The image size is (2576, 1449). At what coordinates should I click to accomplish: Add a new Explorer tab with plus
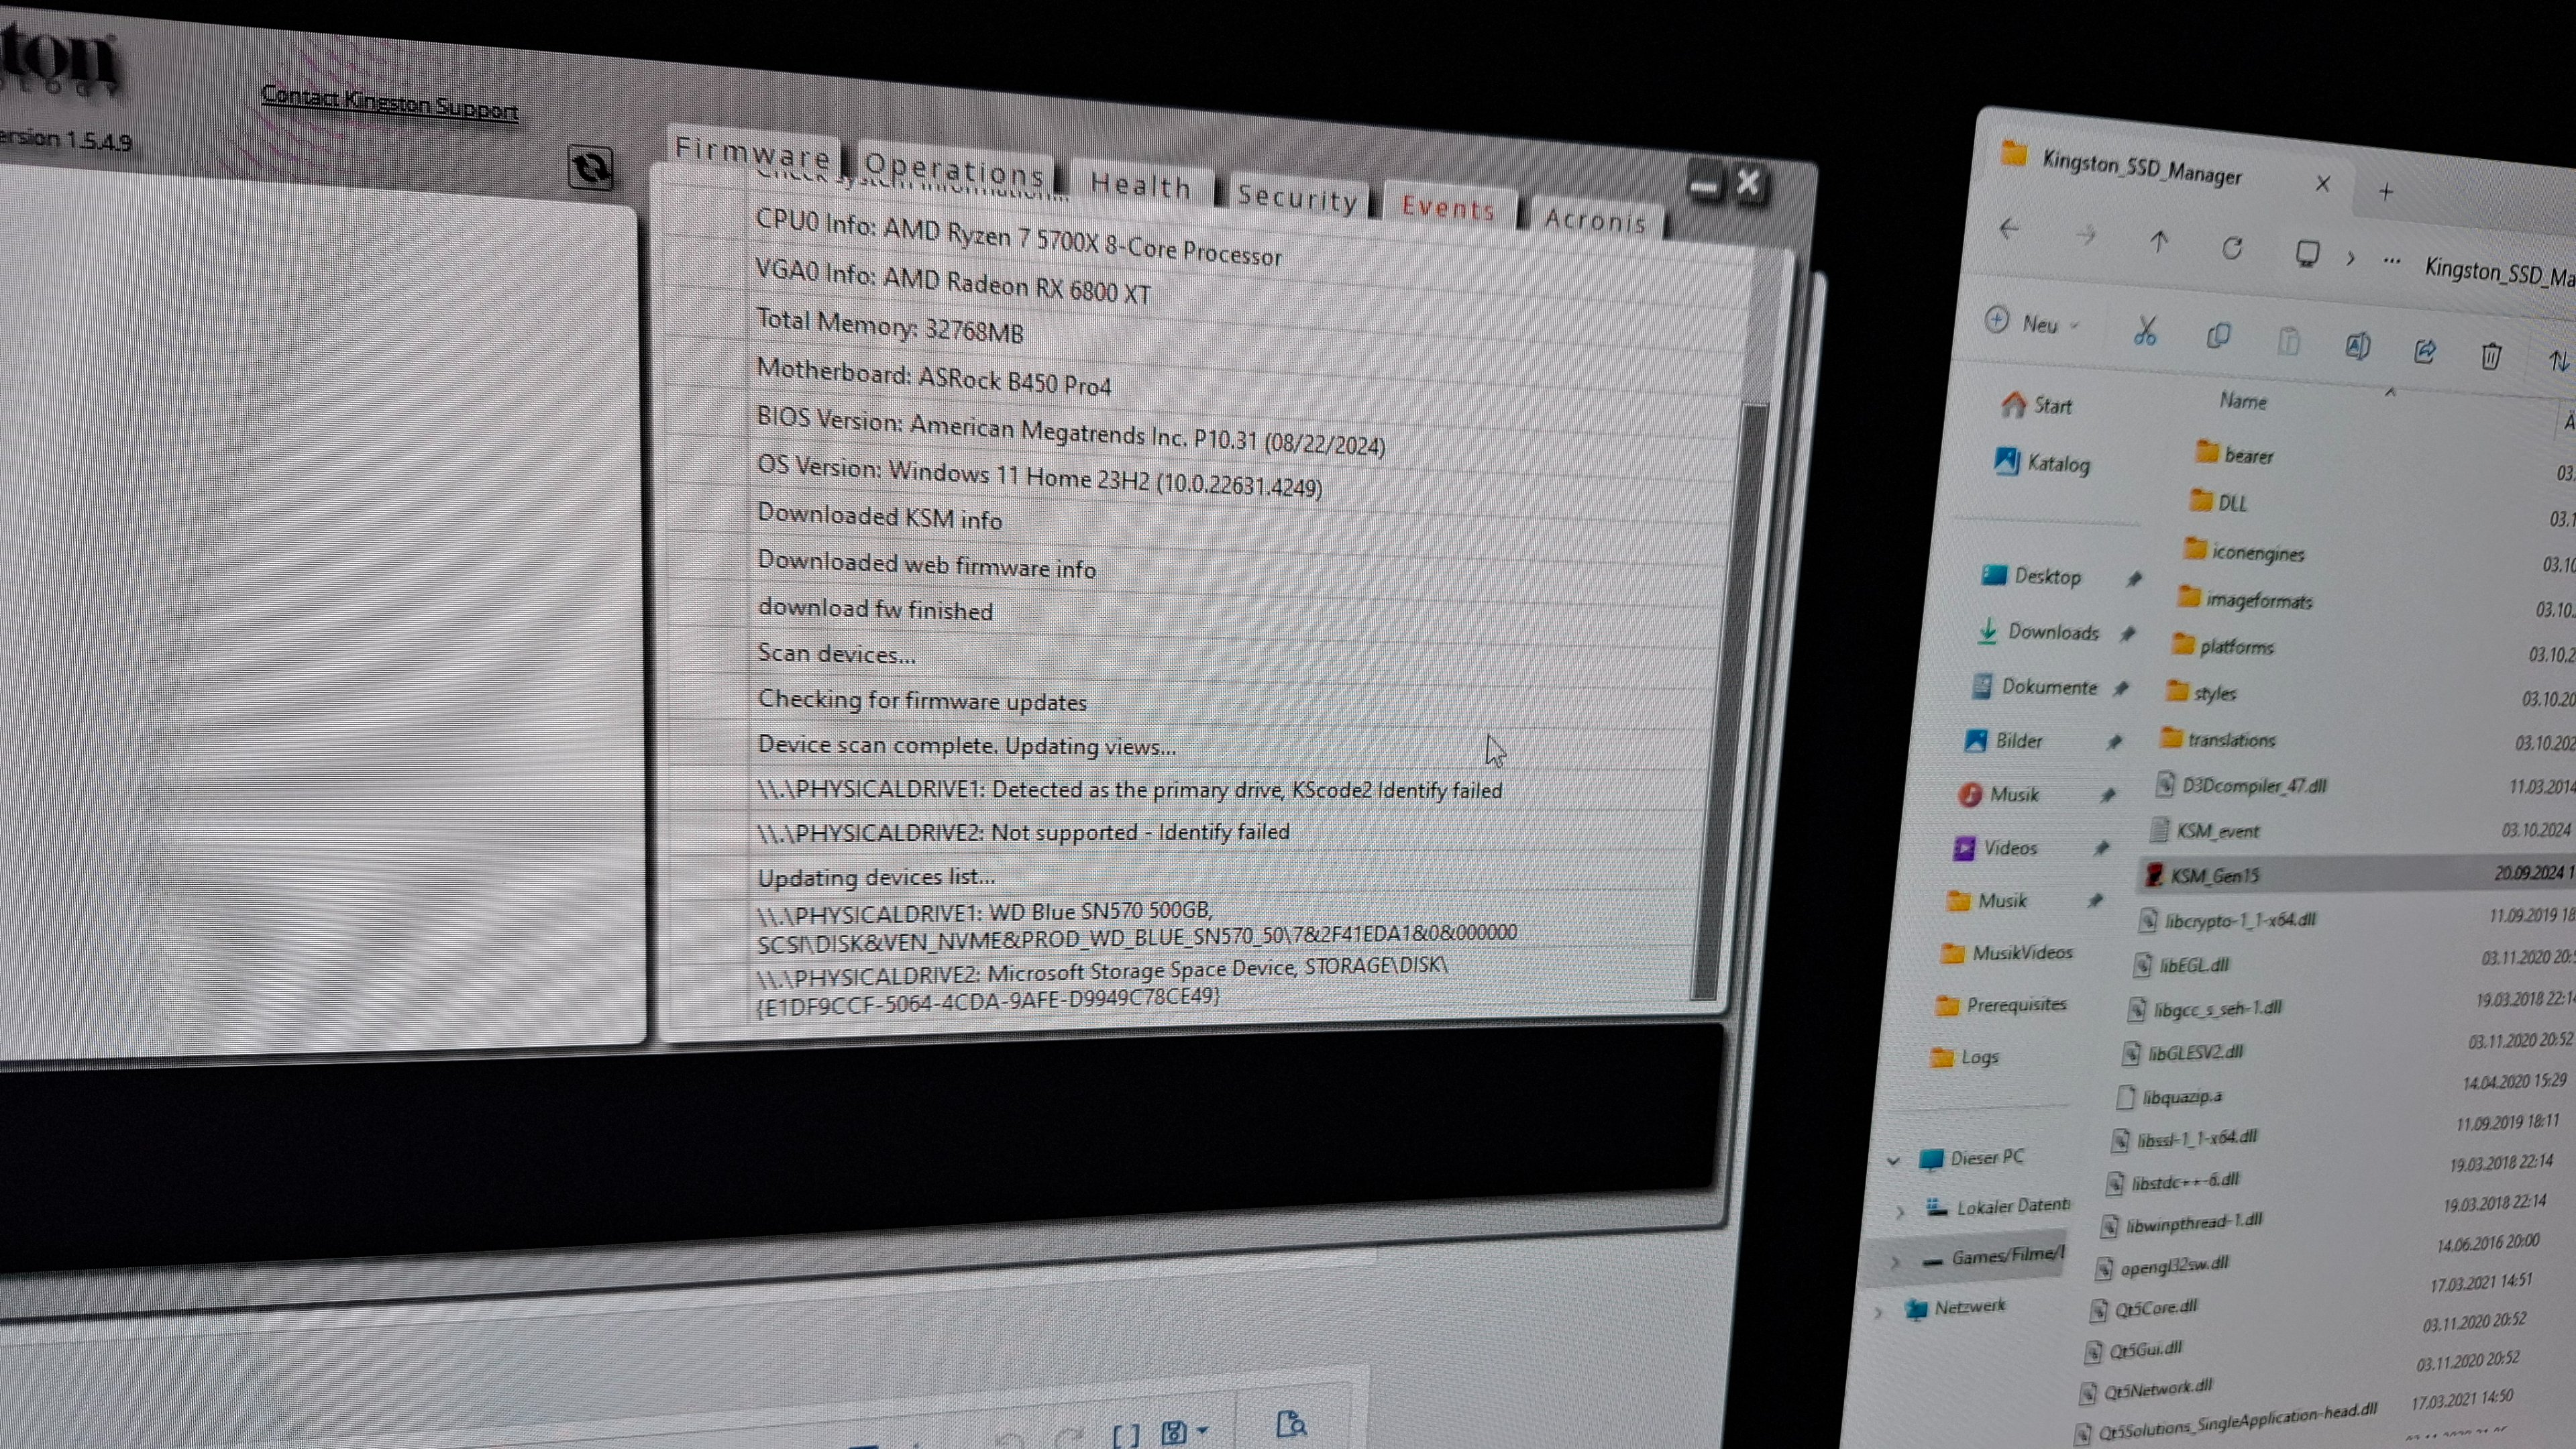2386,191
